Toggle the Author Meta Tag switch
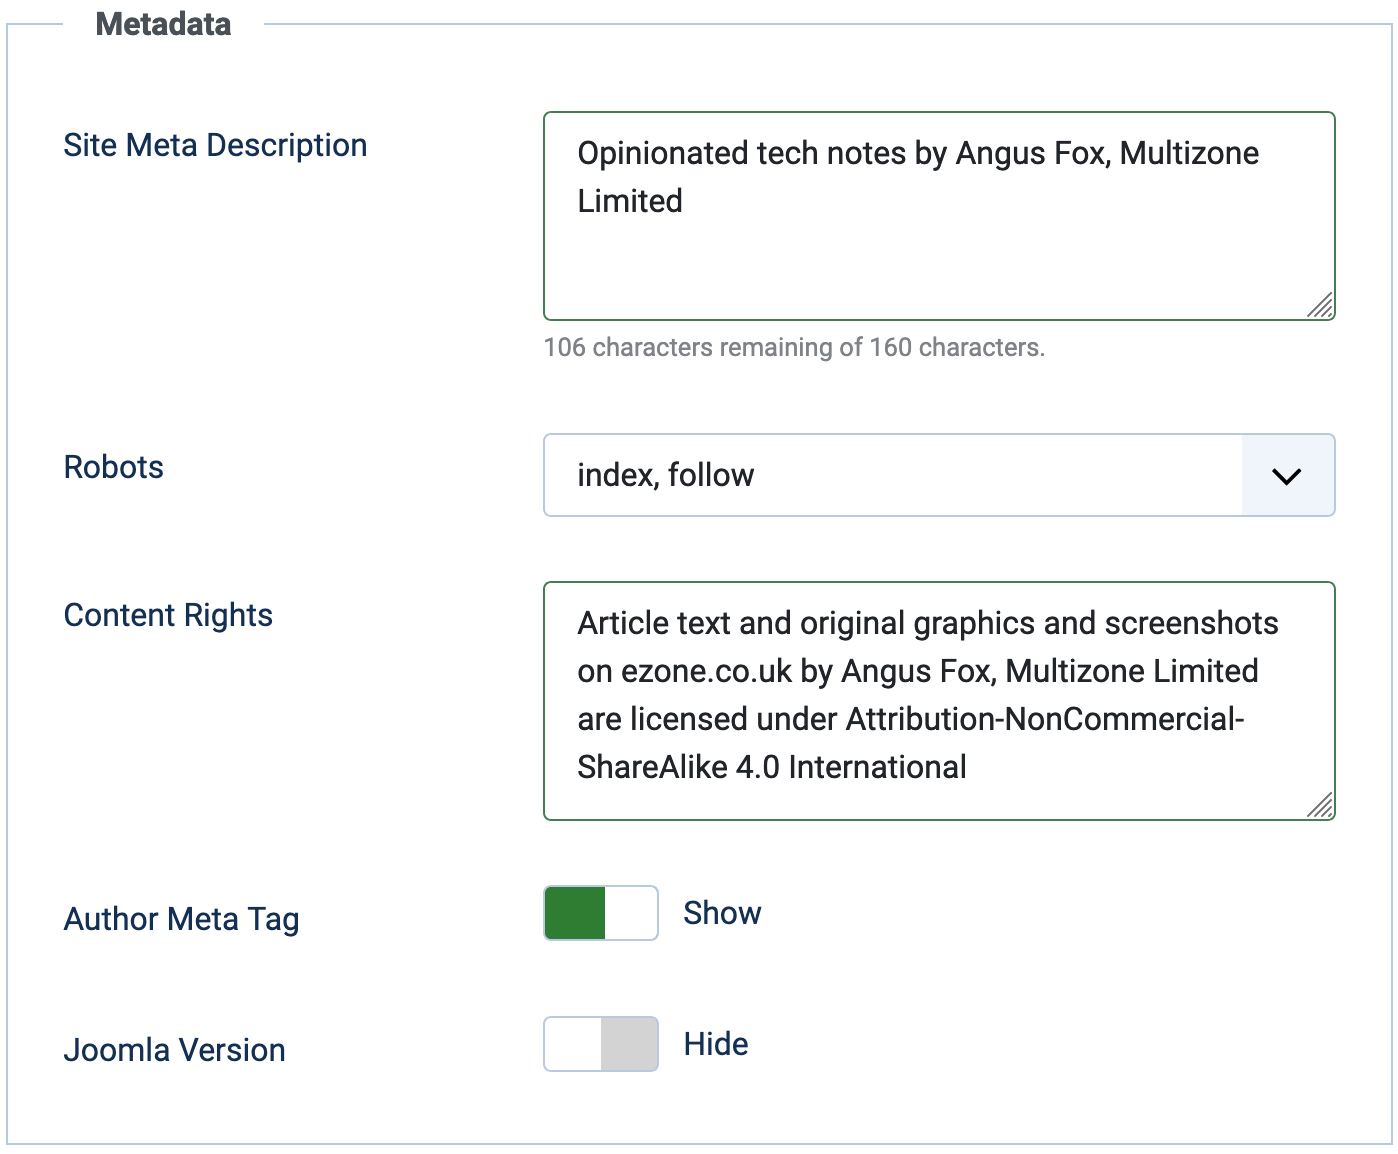 click(x=601, y=913)
